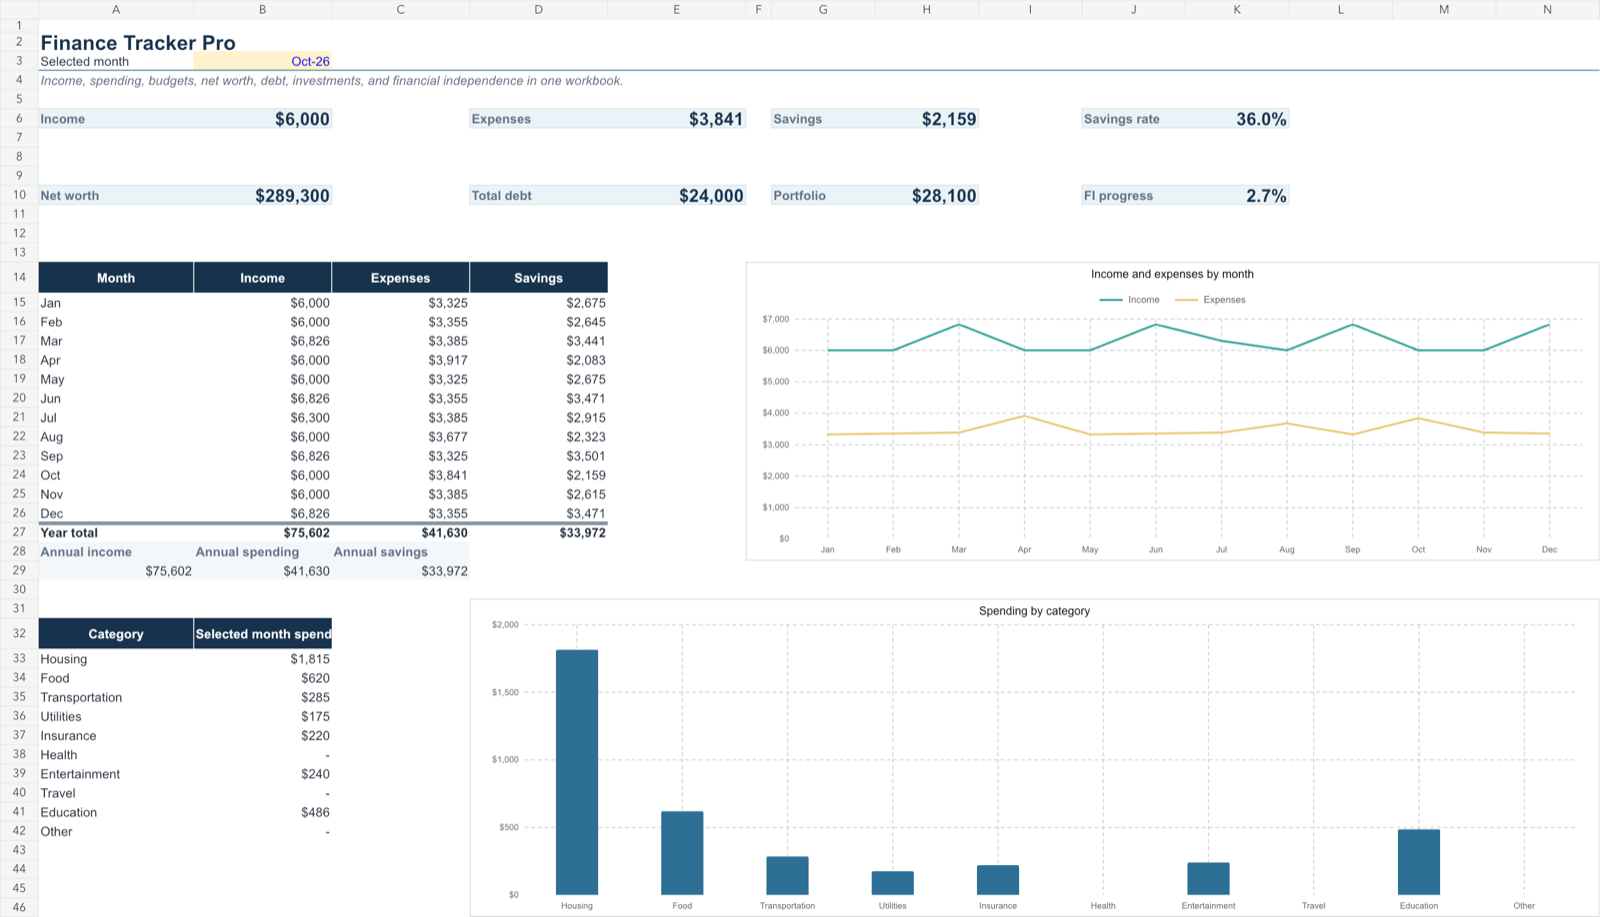Select the Oct-26 selected month cell
This screenshot has height=917, width=1600.
click(x=263, y=61)
